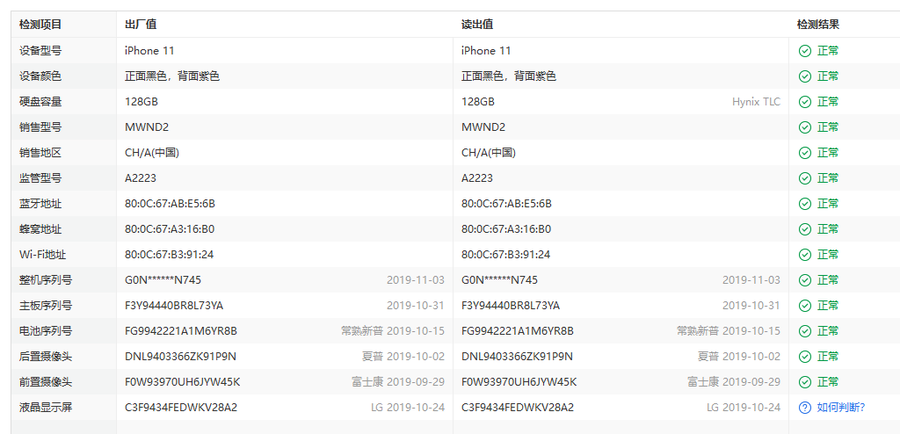Click factory front camera serial F0W93970UH6JYW45K

183,382
